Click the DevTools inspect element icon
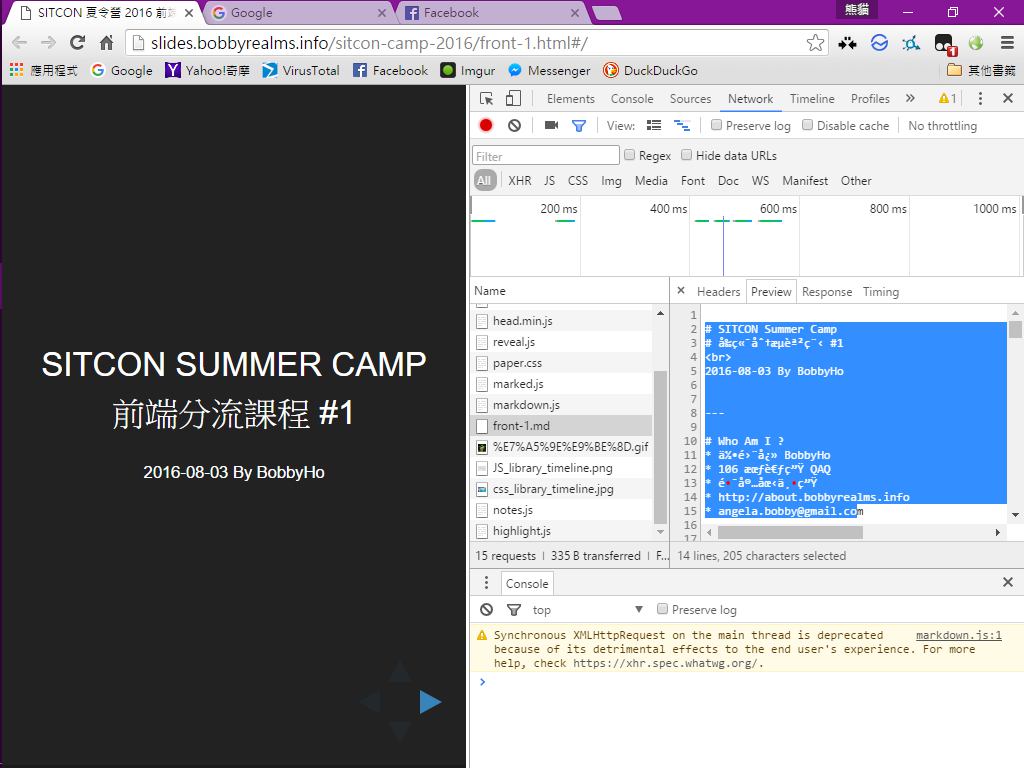 tap(487, 98)
